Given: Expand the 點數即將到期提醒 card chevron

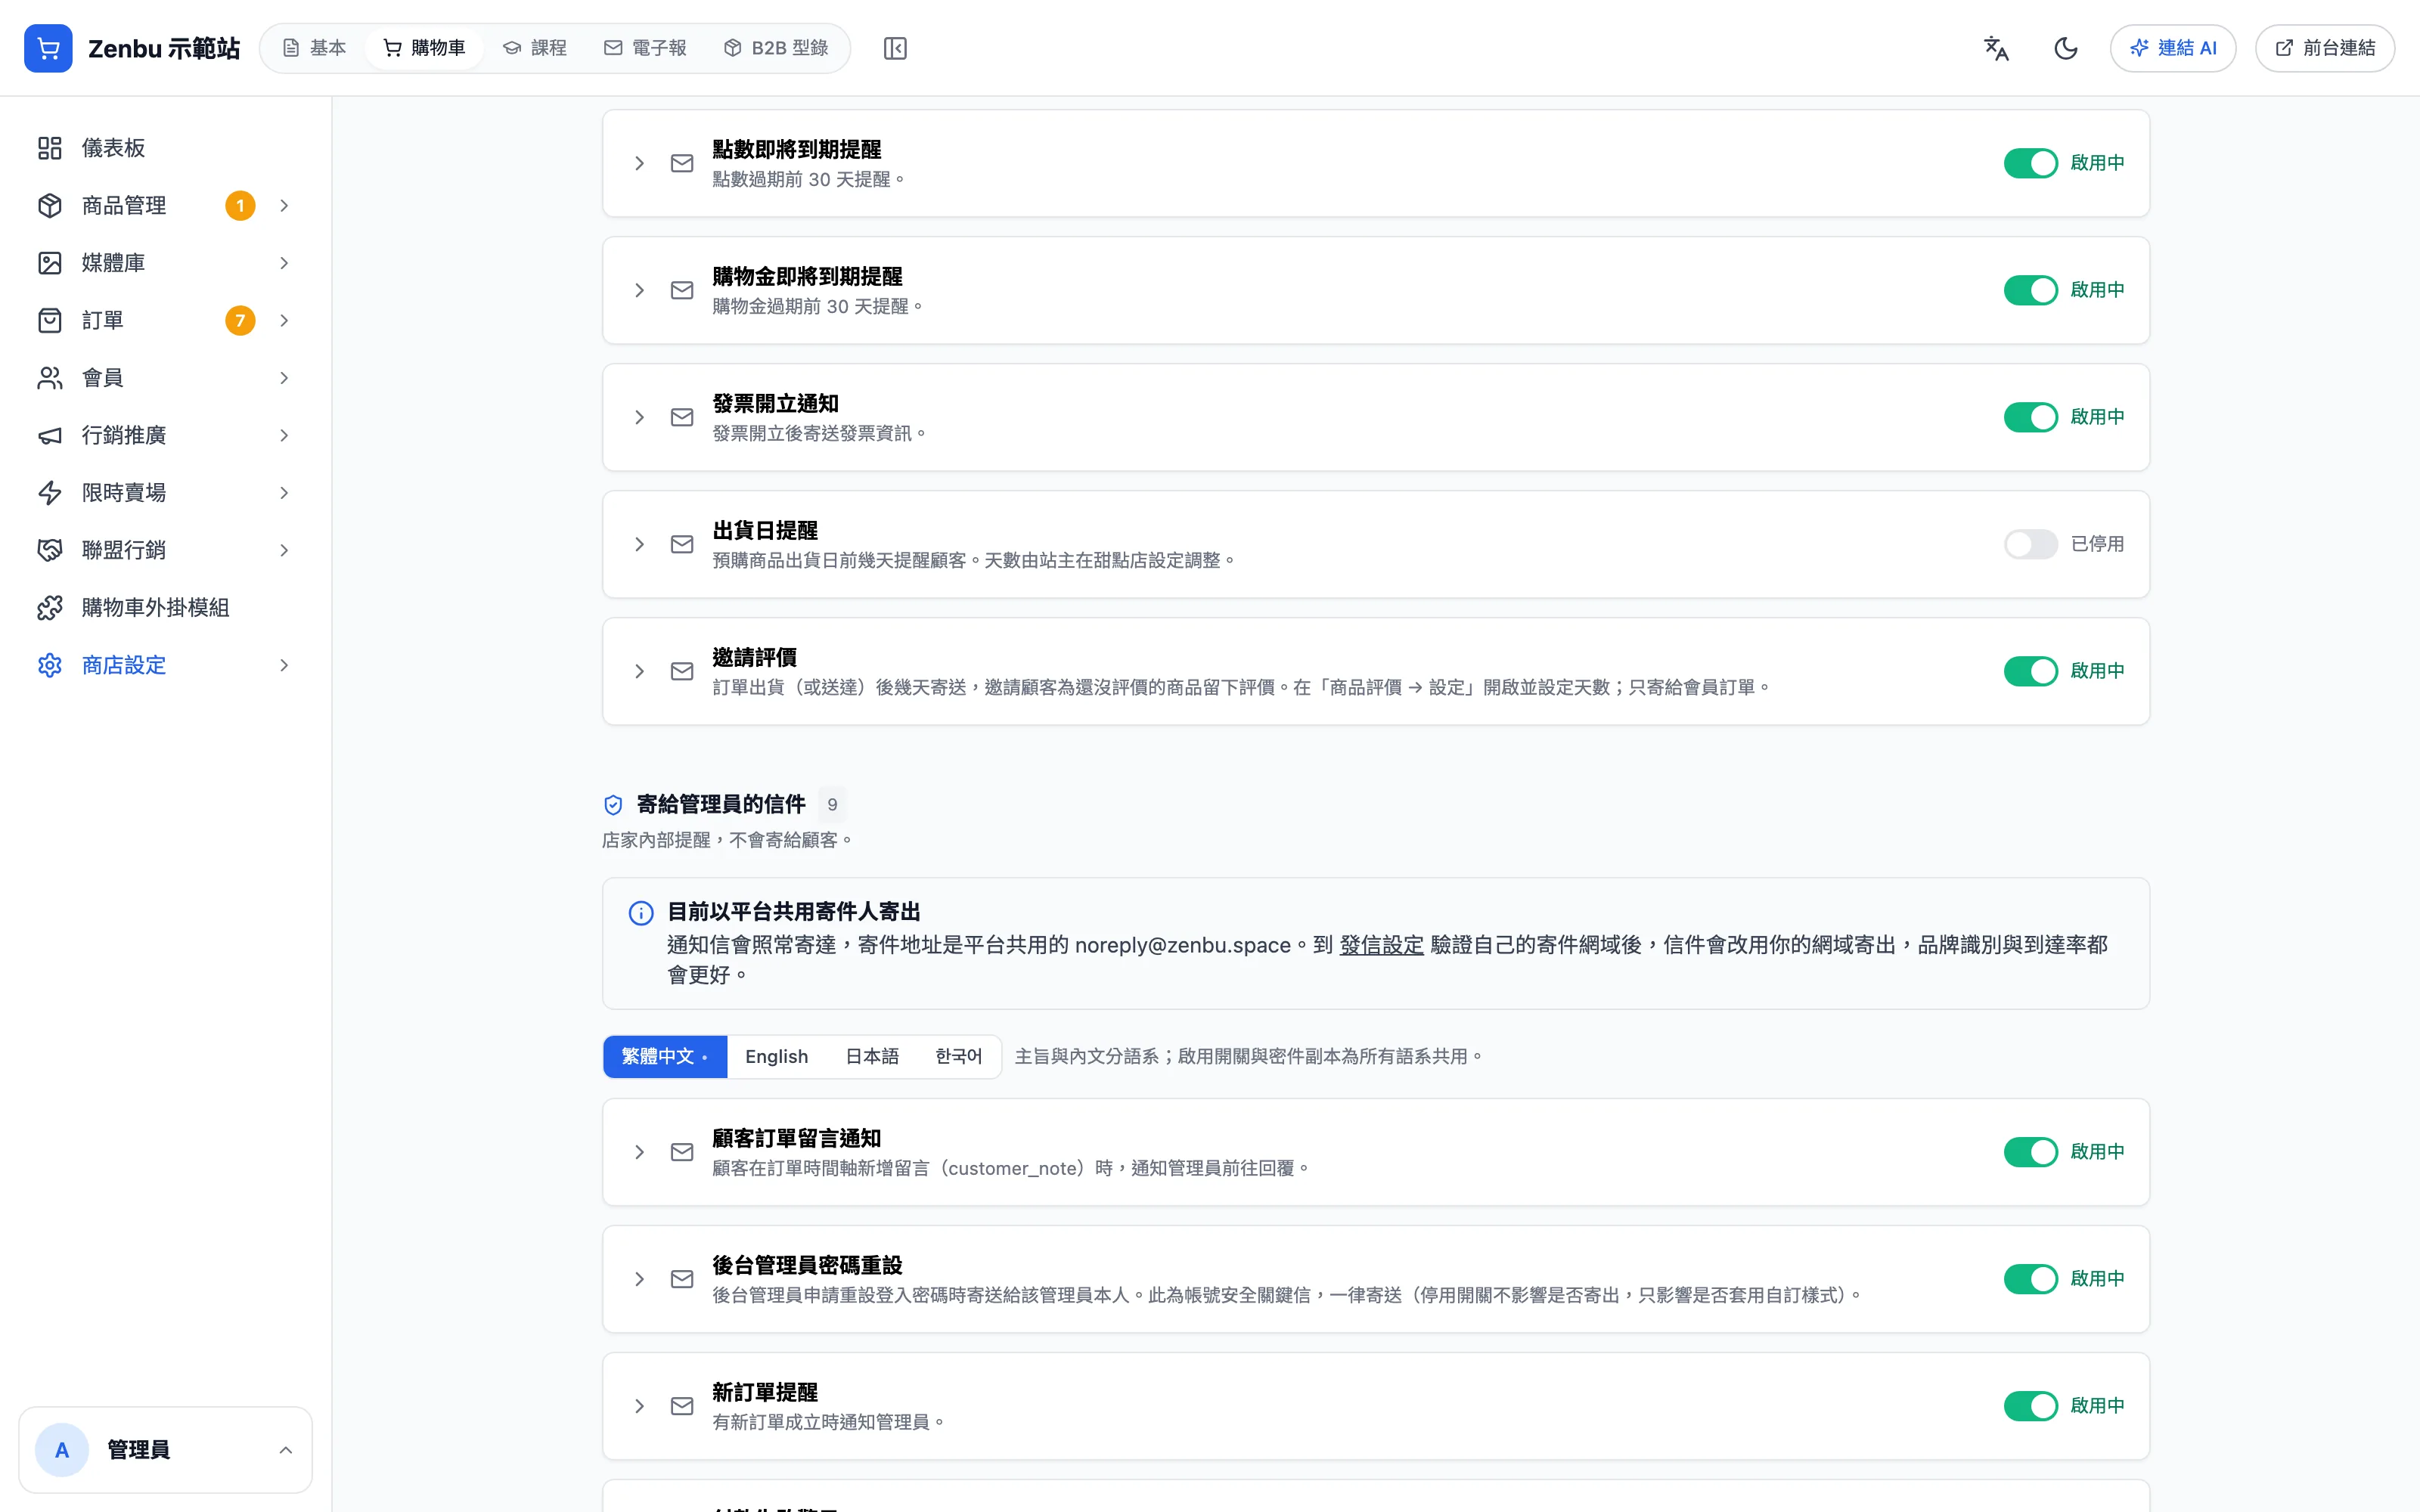Looking at the screenshot, I should point(640,163).
